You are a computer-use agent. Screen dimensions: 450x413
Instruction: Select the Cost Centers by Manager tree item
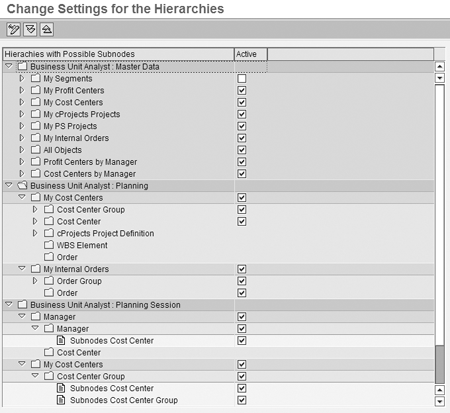tap(90, 174)
